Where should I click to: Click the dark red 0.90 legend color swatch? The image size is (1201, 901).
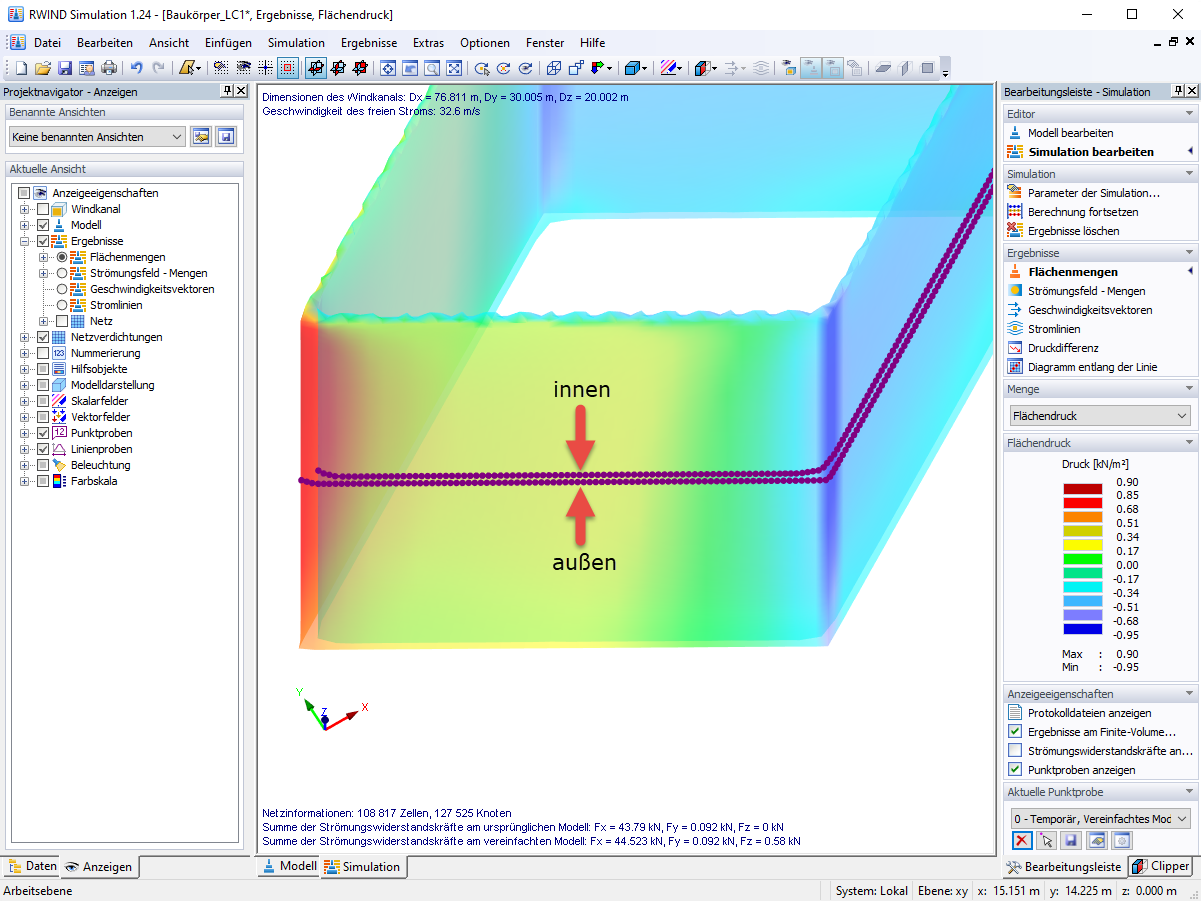click(1082, 488)
